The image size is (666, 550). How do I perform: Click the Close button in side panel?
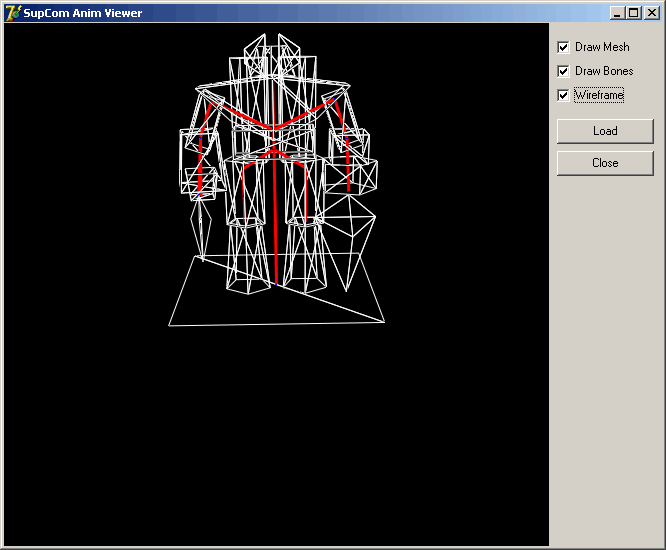coord(605,163)
